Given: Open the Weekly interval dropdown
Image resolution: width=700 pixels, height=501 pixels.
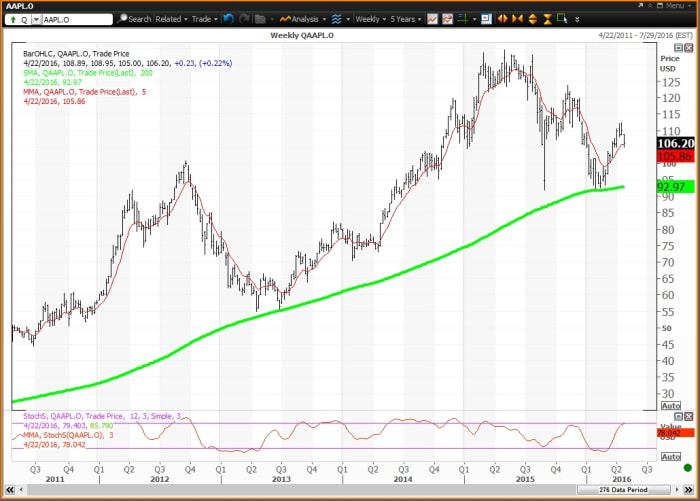Looking at the screenshot, I should click(x=370, y=19).
